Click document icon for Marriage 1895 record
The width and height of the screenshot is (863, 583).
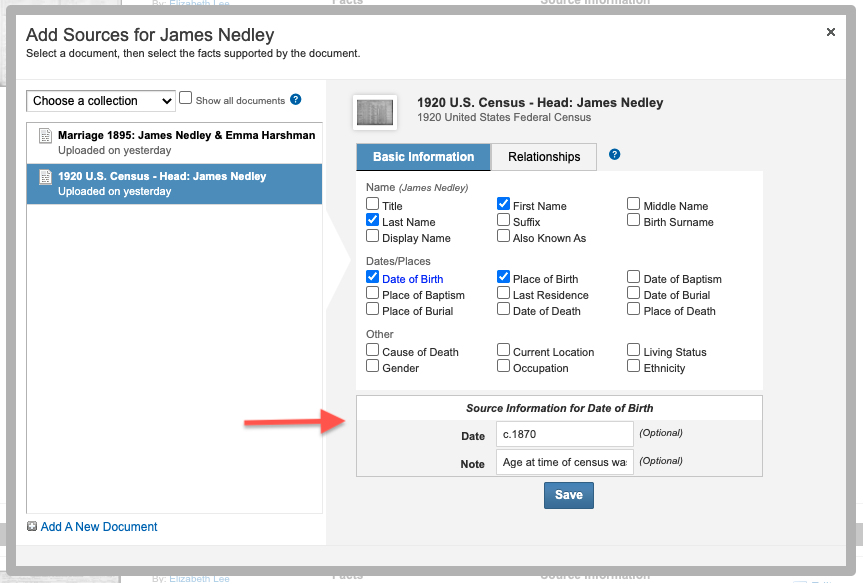(x=45, y=136)
